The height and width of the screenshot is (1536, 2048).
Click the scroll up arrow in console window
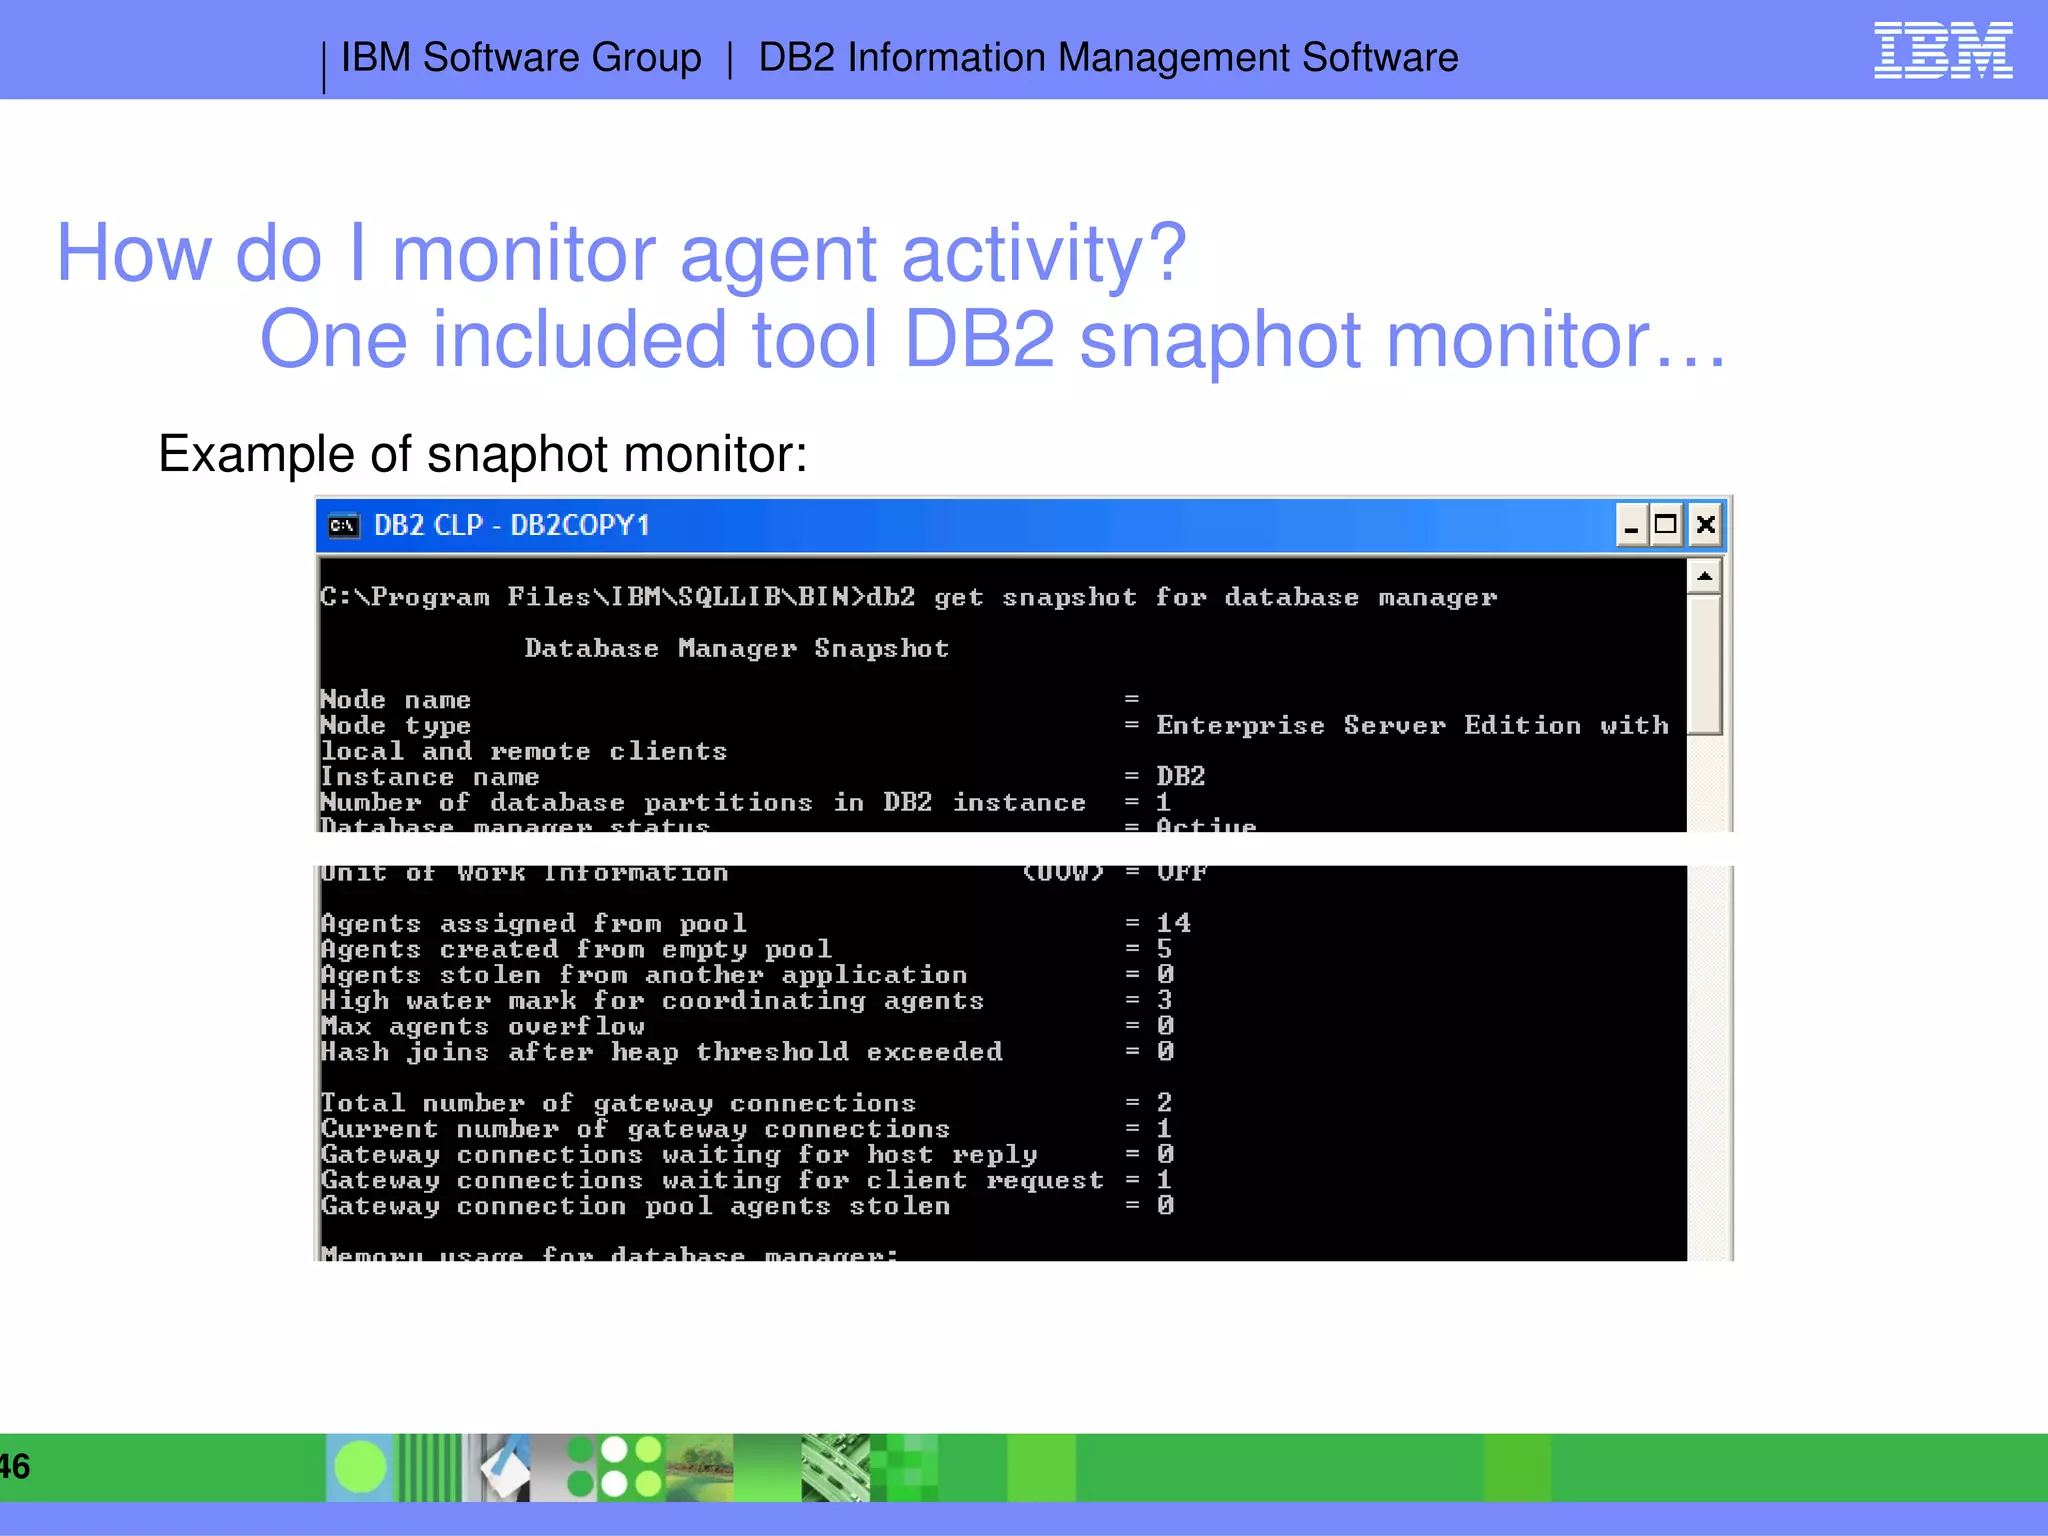[x=1704, y=576]
